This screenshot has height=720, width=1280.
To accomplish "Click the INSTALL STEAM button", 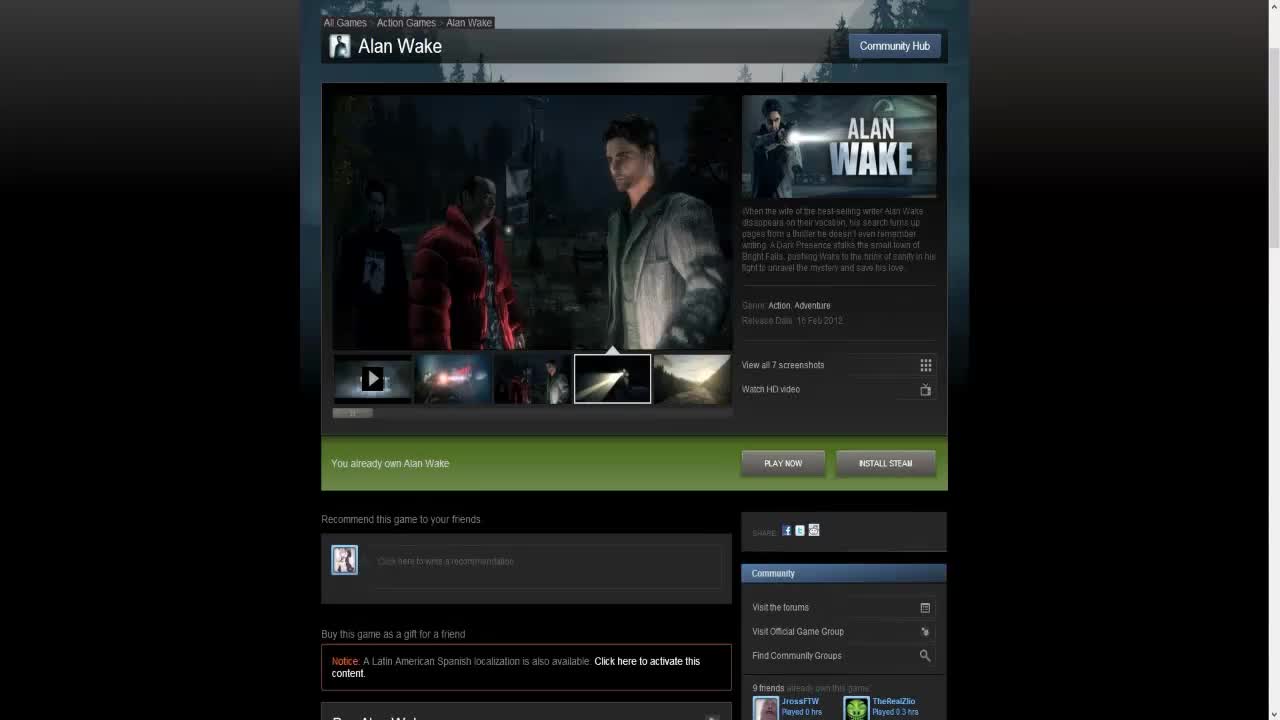I will [885, 463].
